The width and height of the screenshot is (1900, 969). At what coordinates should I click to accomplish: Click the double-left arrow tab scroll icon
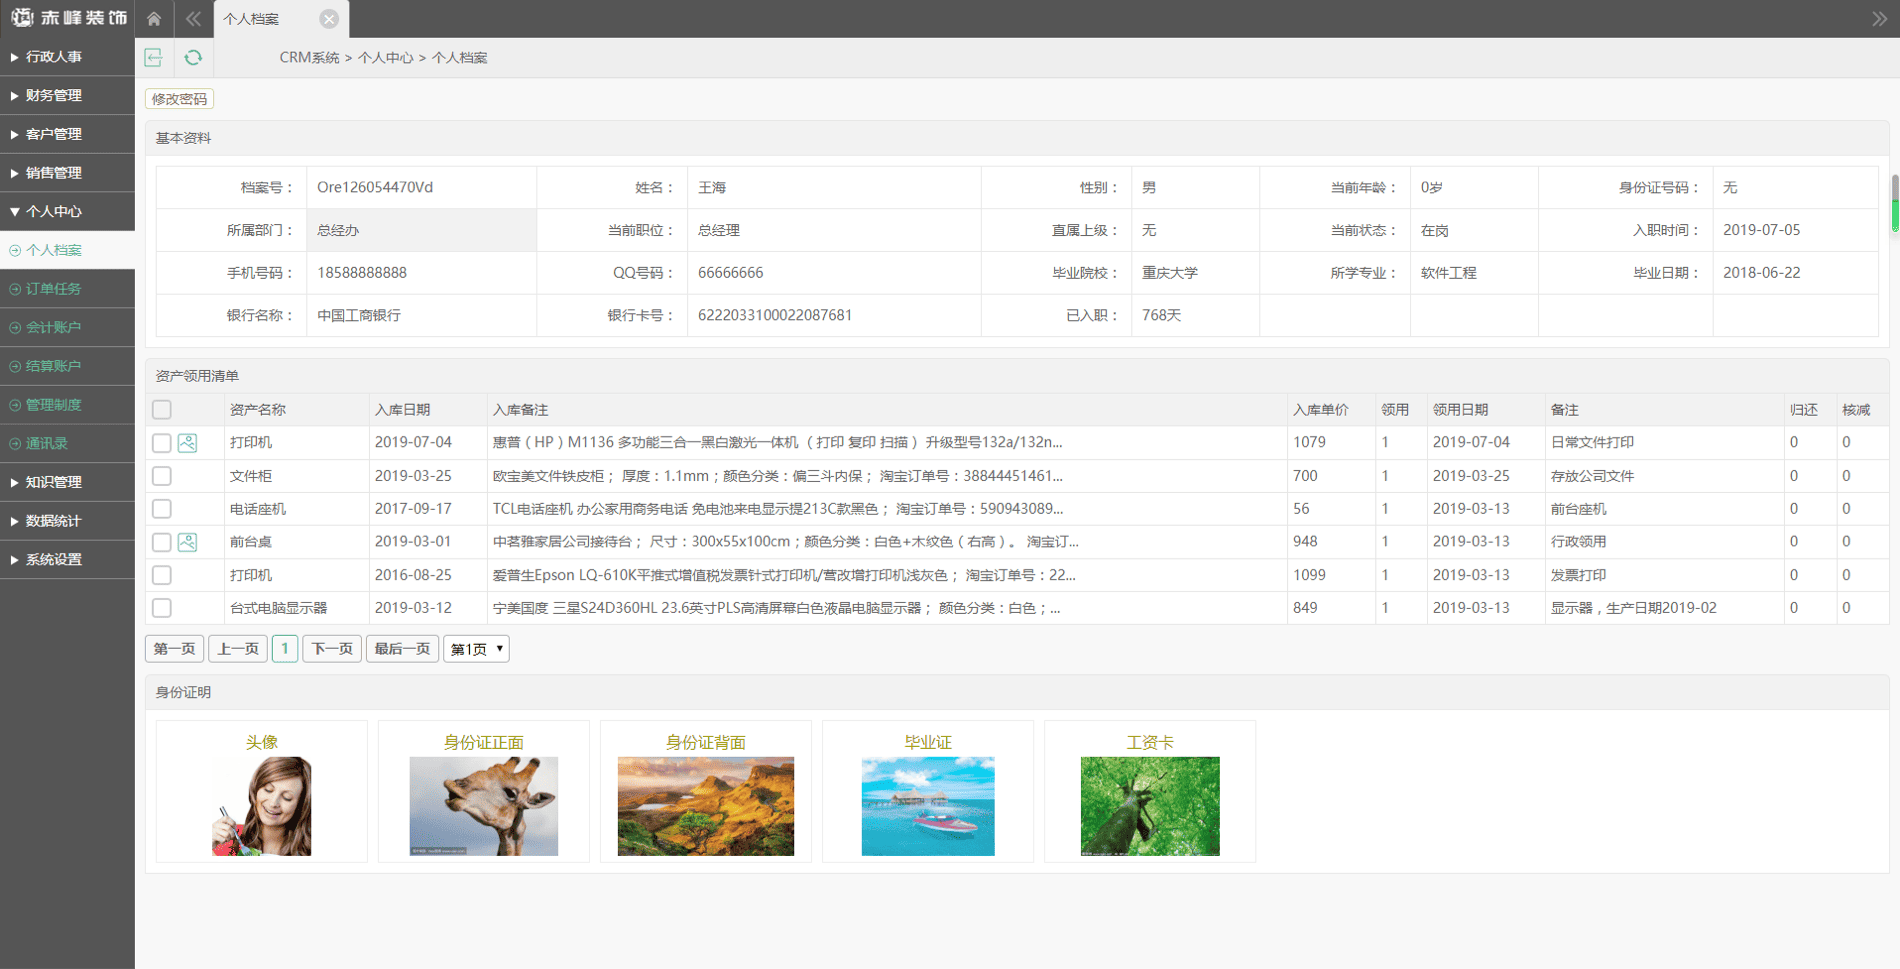click(x=193, y=19)
